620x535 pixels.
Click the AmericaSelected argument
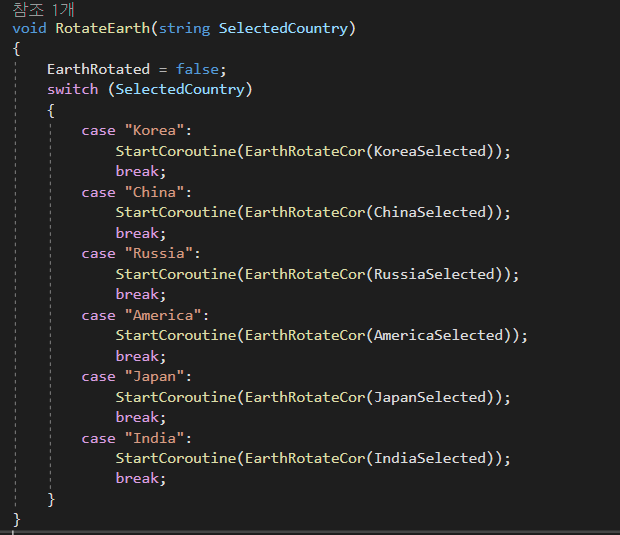tap(439, 335)
